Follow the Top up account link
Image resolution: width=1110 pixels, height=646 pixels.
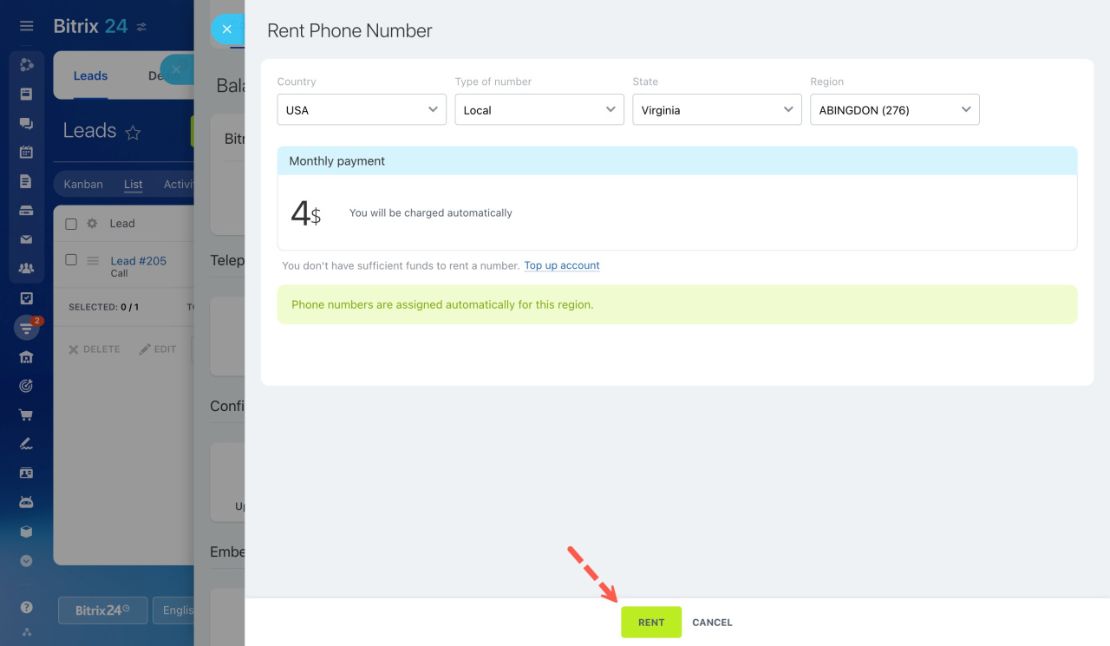point(561,265)
